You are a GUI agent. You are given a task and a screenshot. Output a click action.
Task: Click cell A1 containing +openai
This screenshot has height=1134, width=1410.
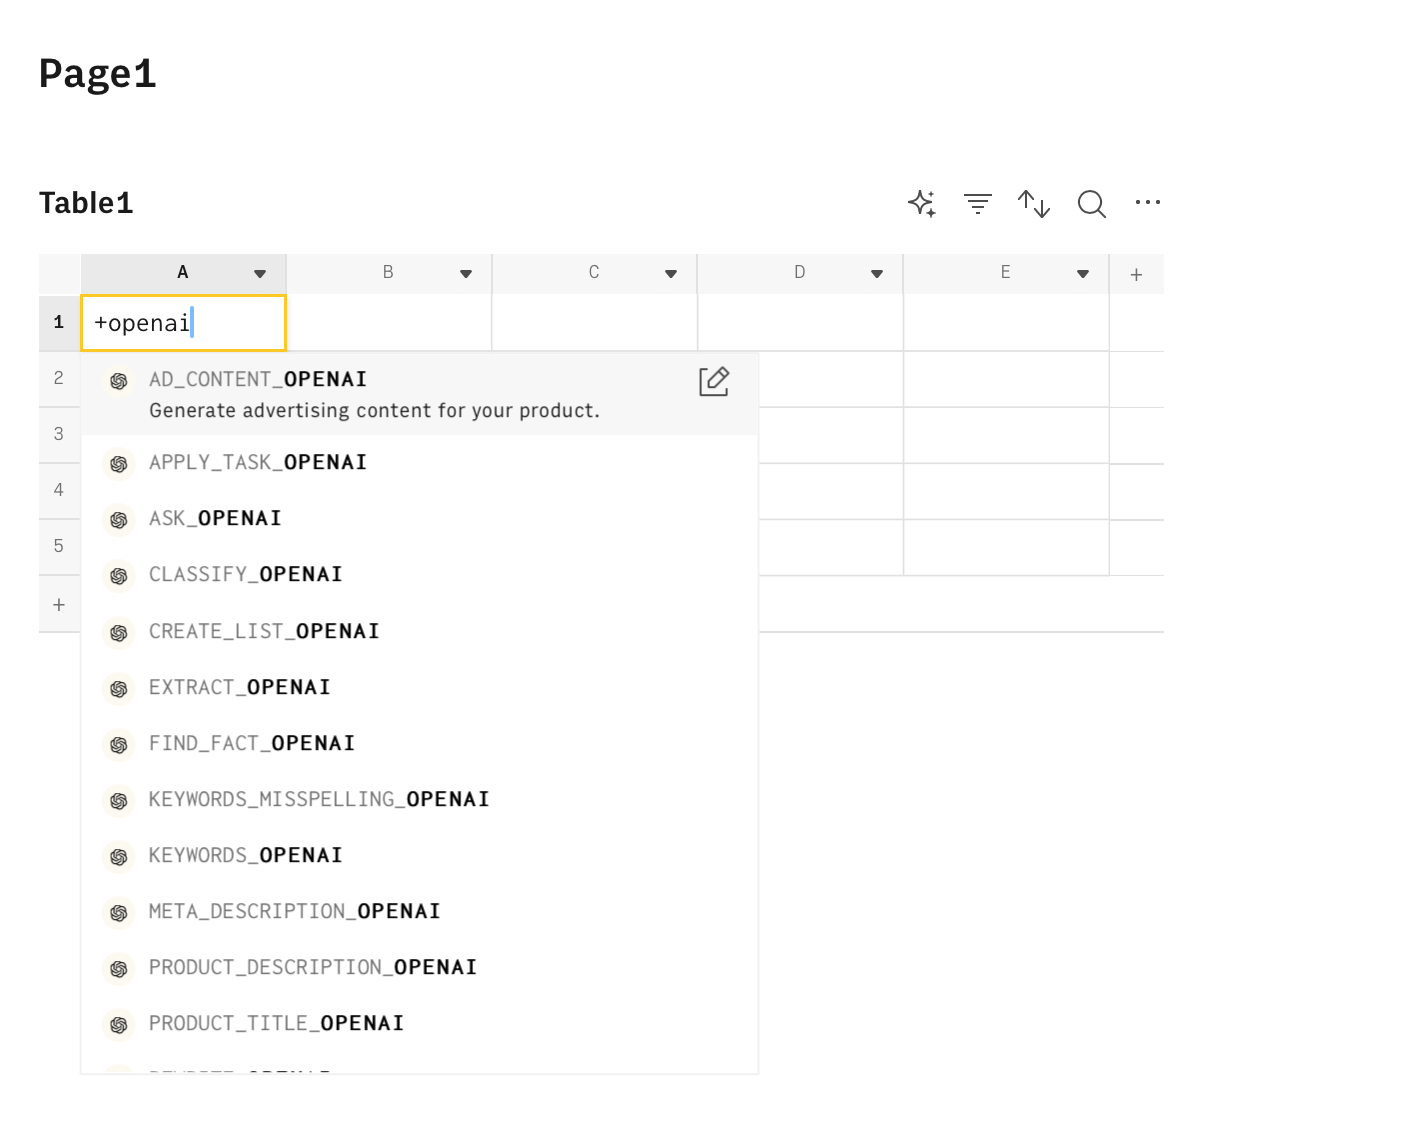183,323
